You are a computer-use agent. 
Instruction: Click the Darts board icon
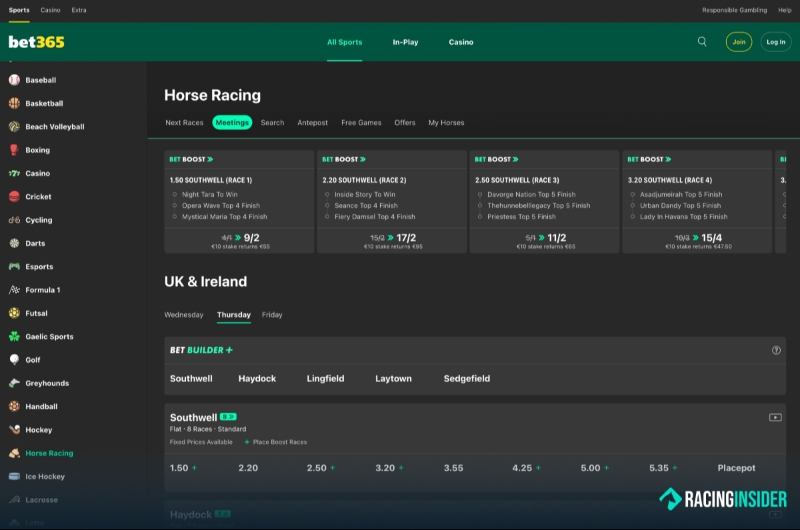pos(14,243)
